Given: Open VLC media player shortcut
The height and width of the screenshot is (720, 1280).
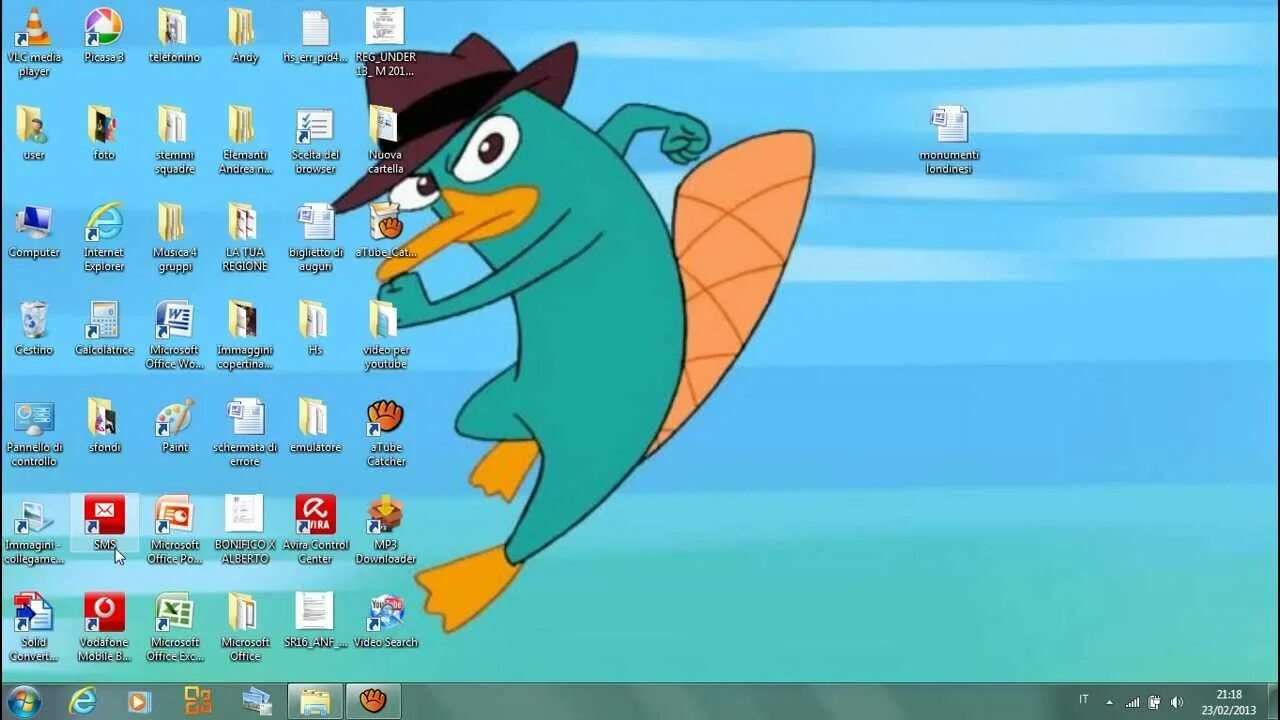Looking at the screenshot, I should coord(34,41).
